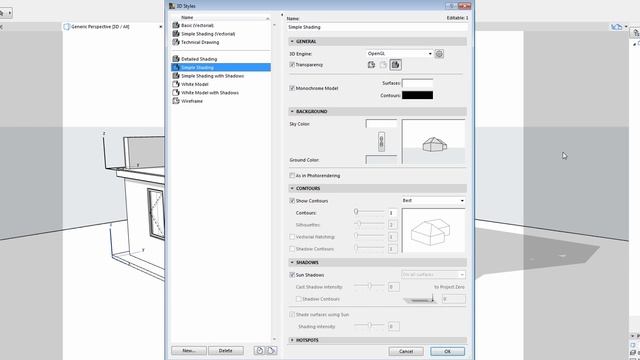Click the Delete button
Screen dimensions: 640x360
226,351
